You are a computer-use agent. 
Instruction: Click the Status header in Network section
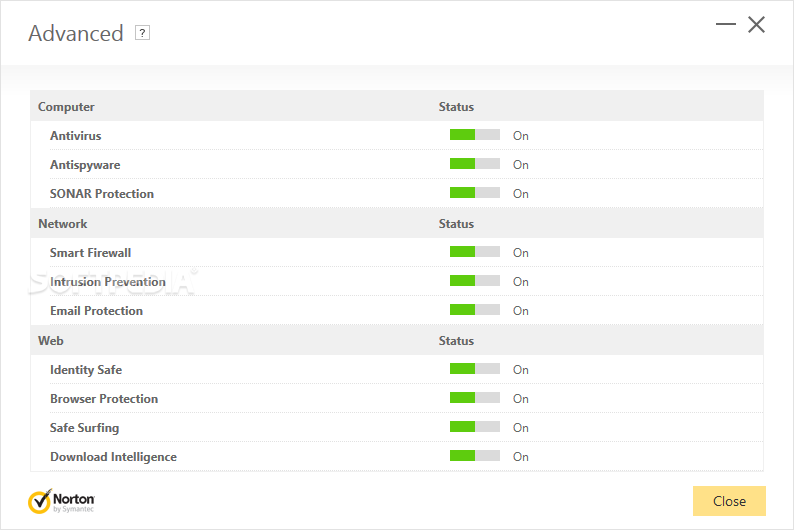tap(456, 224)
